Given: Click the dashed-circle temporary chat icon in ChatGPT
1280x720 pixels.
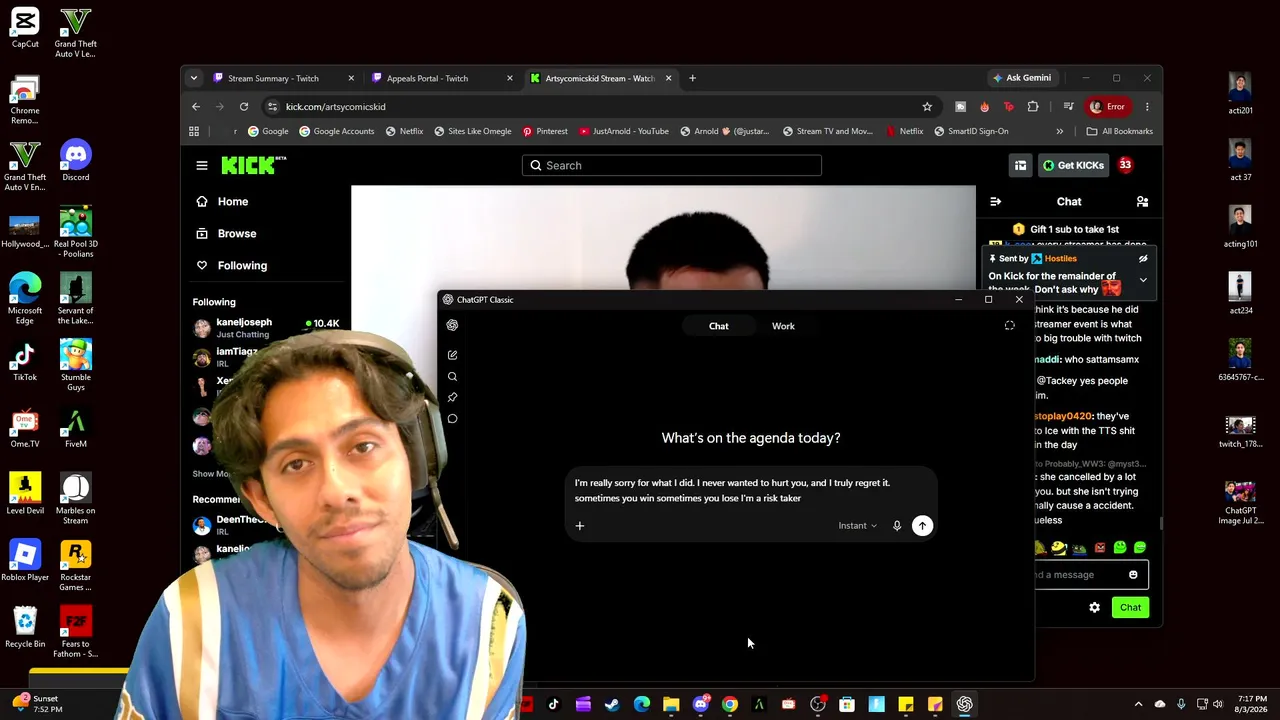Looking at the screenshot, I should point(1009,325).
